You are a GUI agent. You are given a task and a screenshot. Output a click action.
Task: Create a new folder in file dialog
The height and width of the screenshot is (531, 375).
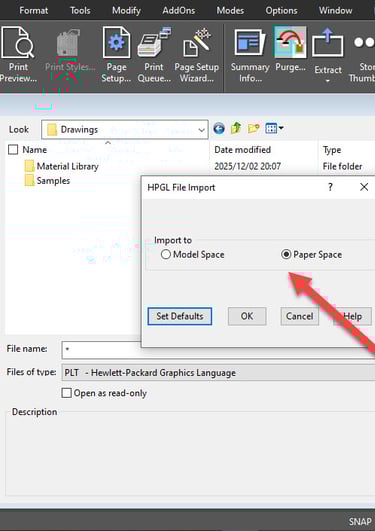pos(253,128)
